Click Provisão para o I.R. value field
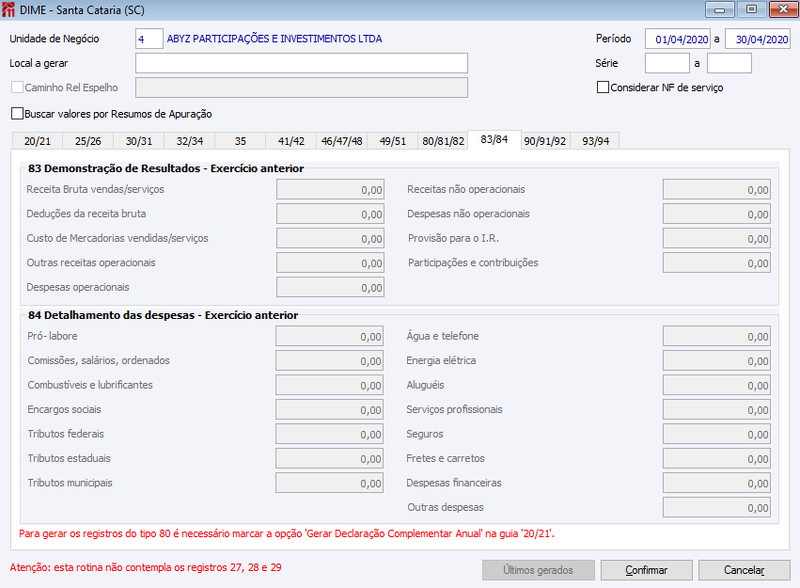 coord(717,238)
